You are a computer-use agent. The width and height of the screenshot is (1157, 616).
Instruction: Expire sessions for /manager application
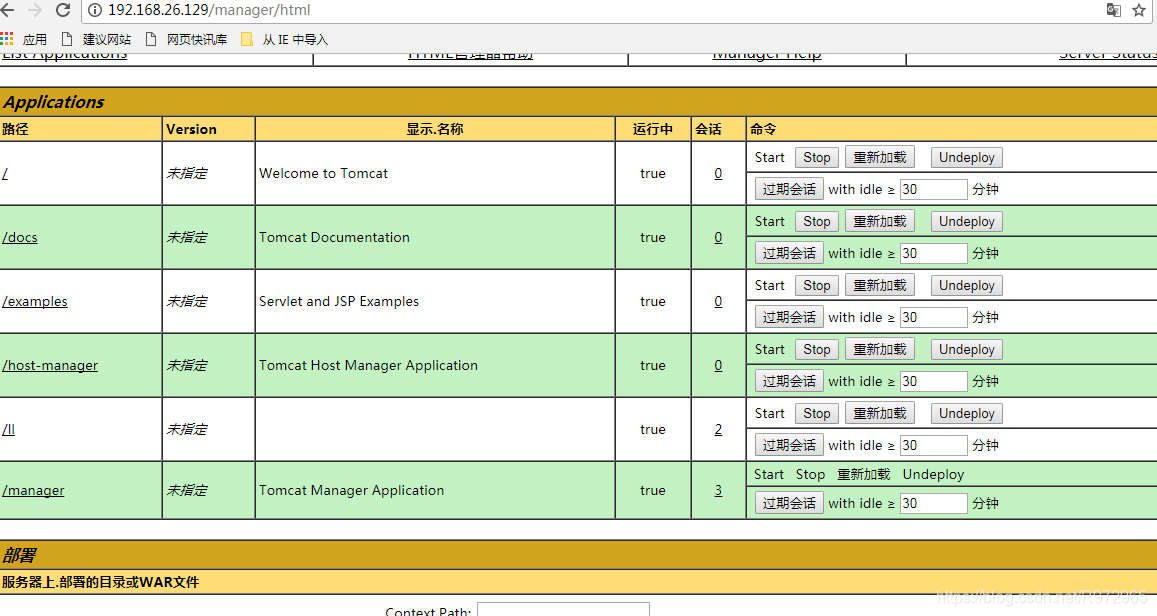(x=789, y=504)
